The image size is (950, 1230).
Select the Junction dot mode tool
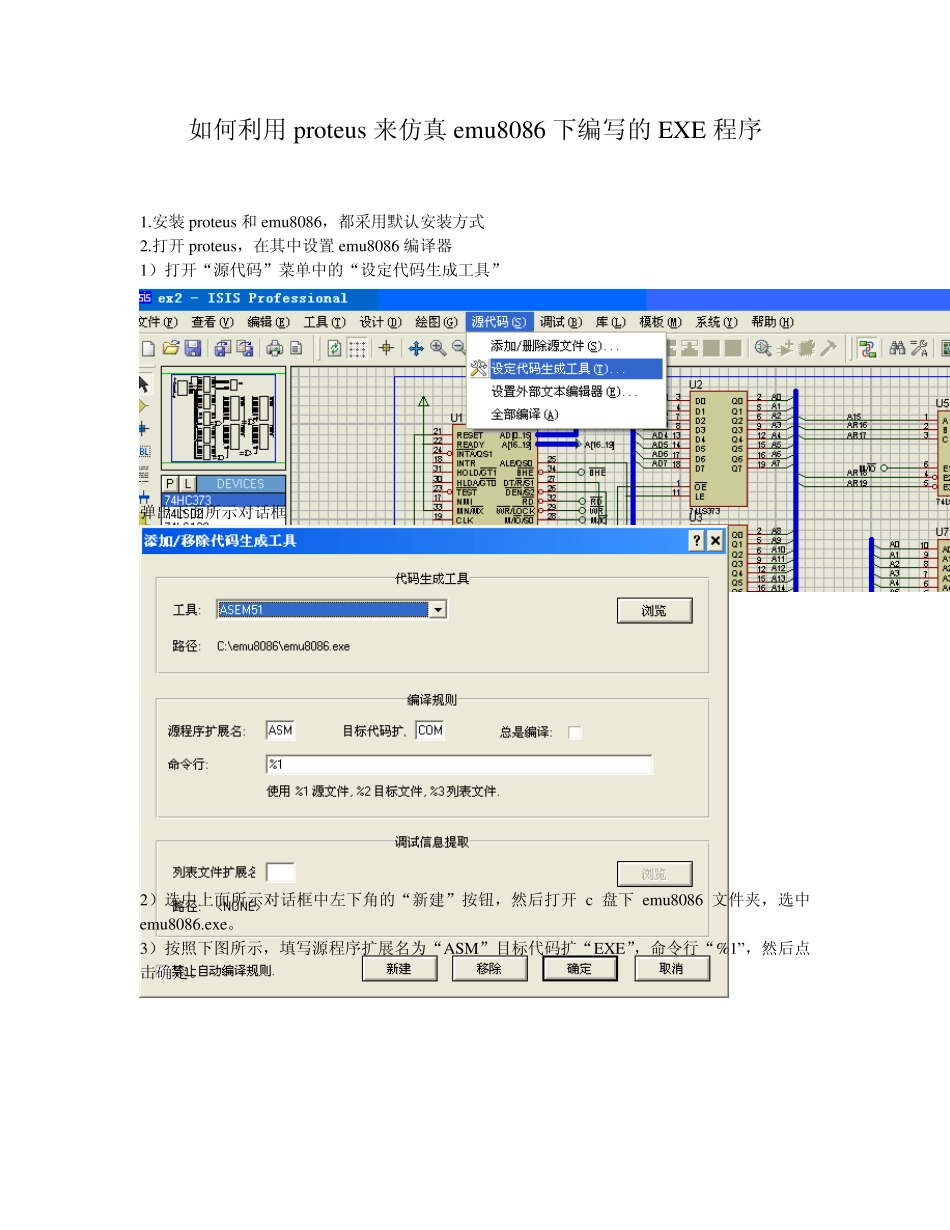click(144, 428)
